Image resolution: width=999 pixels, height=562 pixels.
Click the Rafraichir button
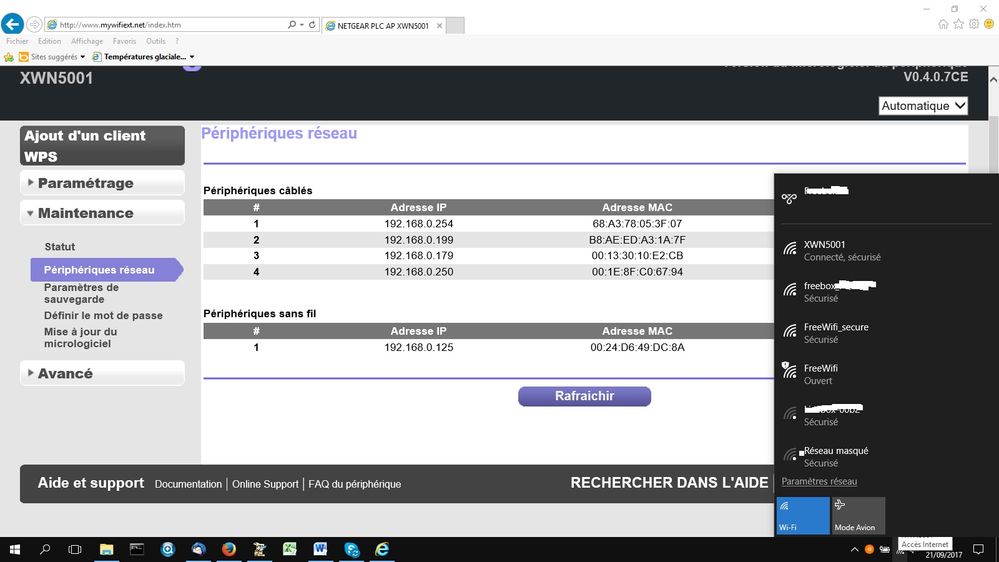[x=584, y=396]
